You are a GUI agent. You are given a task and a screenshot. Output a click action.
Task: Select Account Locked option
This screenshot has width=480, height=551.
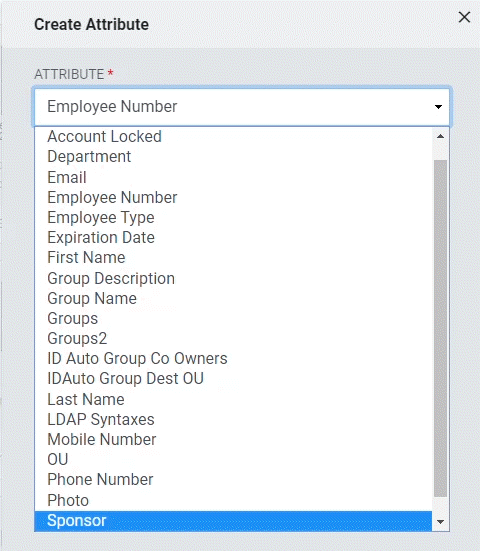click(233, 136)
